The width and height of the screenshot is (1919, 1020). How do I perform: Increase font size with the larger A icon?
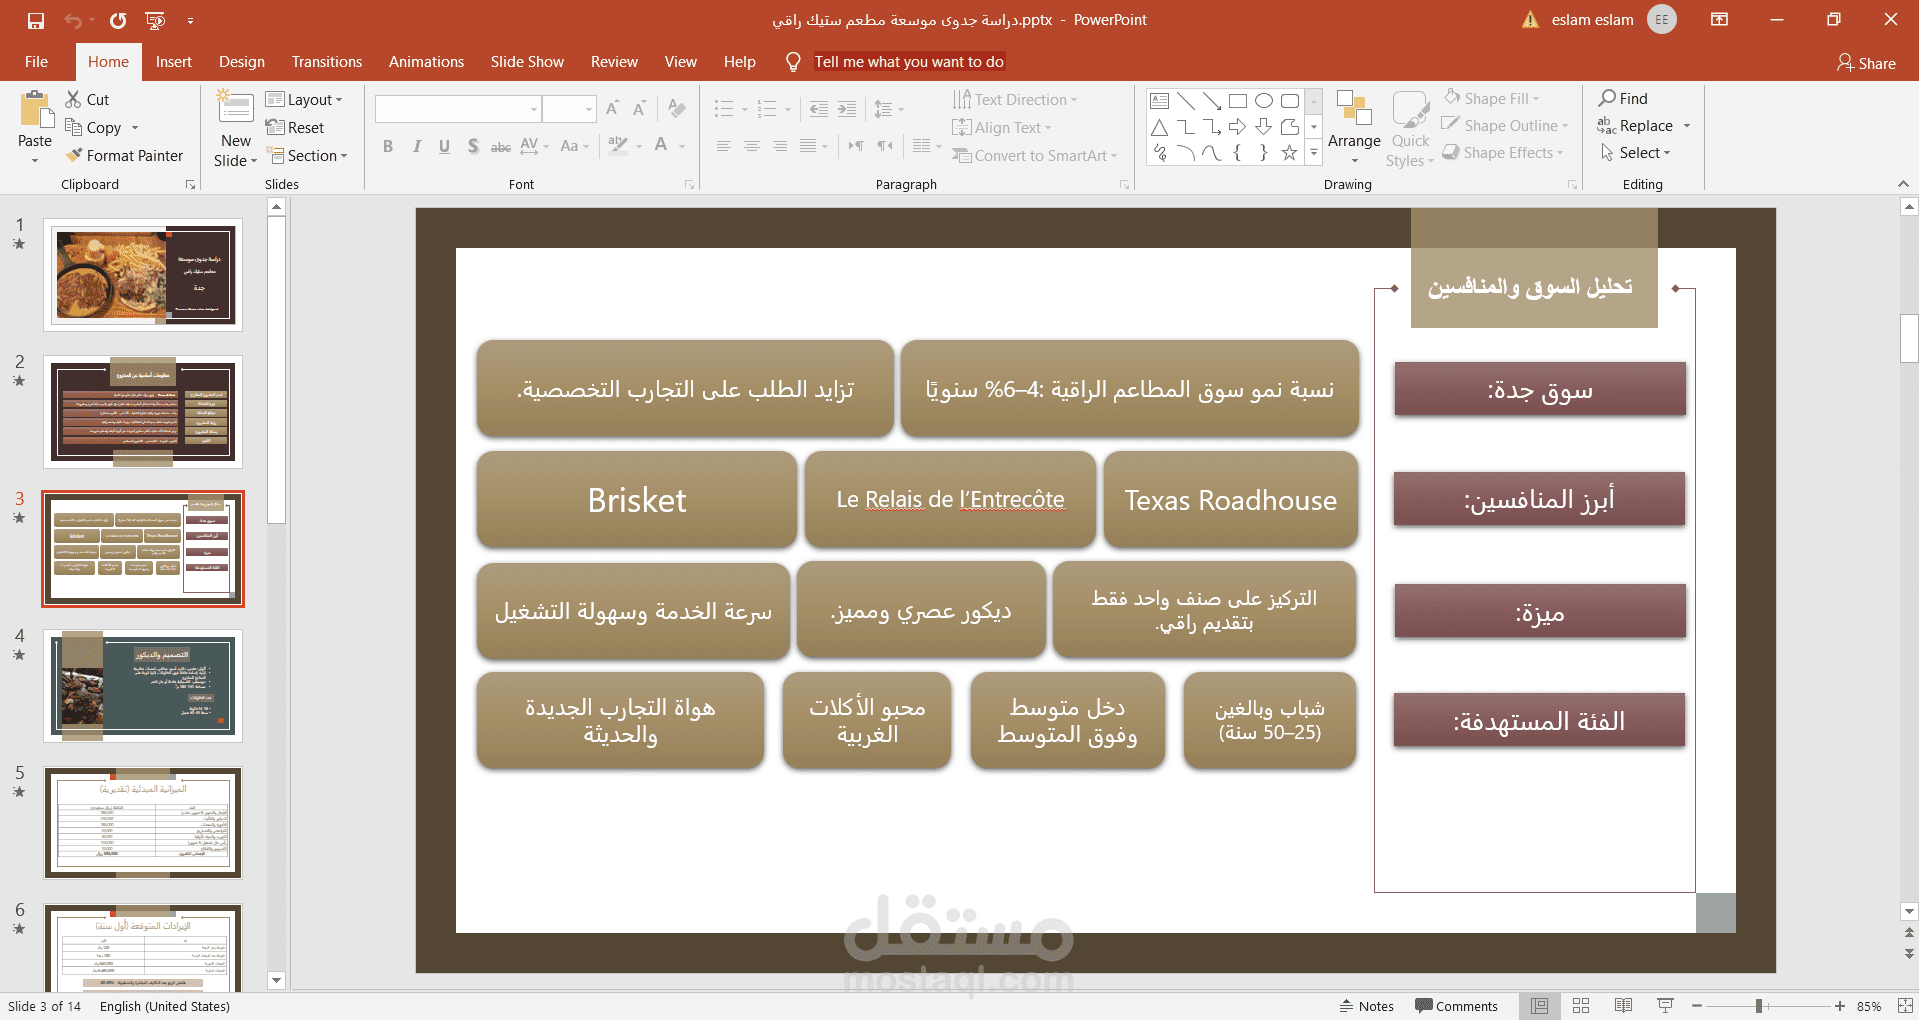pos(612,108)
